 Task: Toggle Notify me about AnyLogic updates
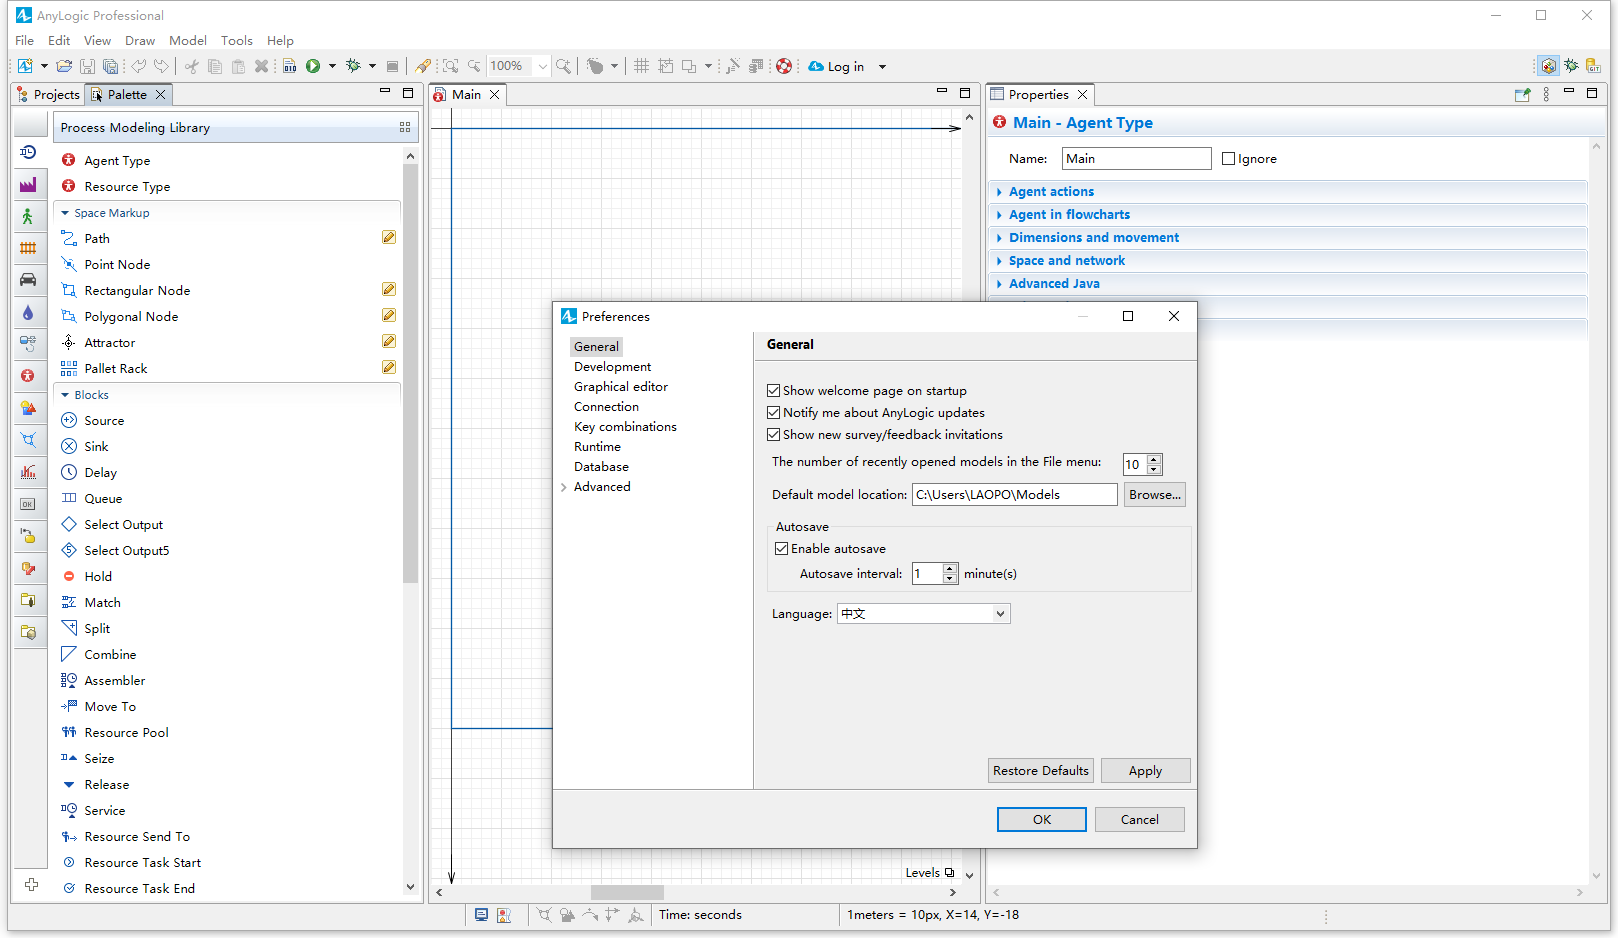pos(773,413)
